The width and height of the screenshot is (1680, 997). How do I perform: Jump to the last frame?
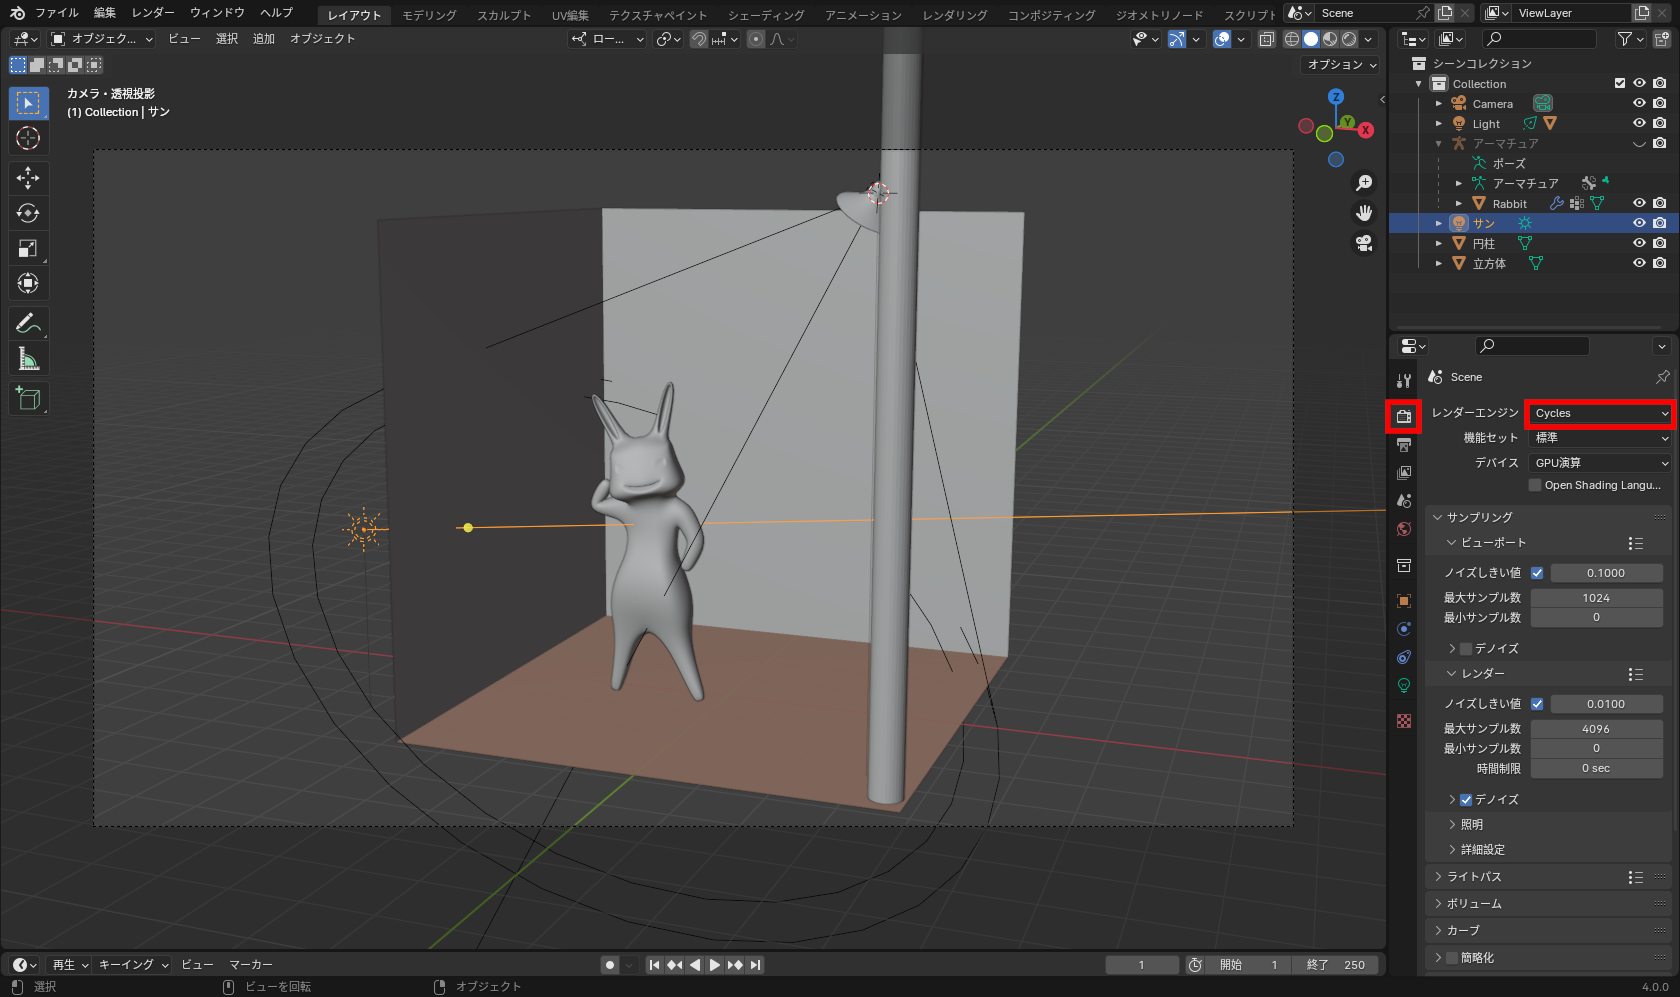click(756, 965)
